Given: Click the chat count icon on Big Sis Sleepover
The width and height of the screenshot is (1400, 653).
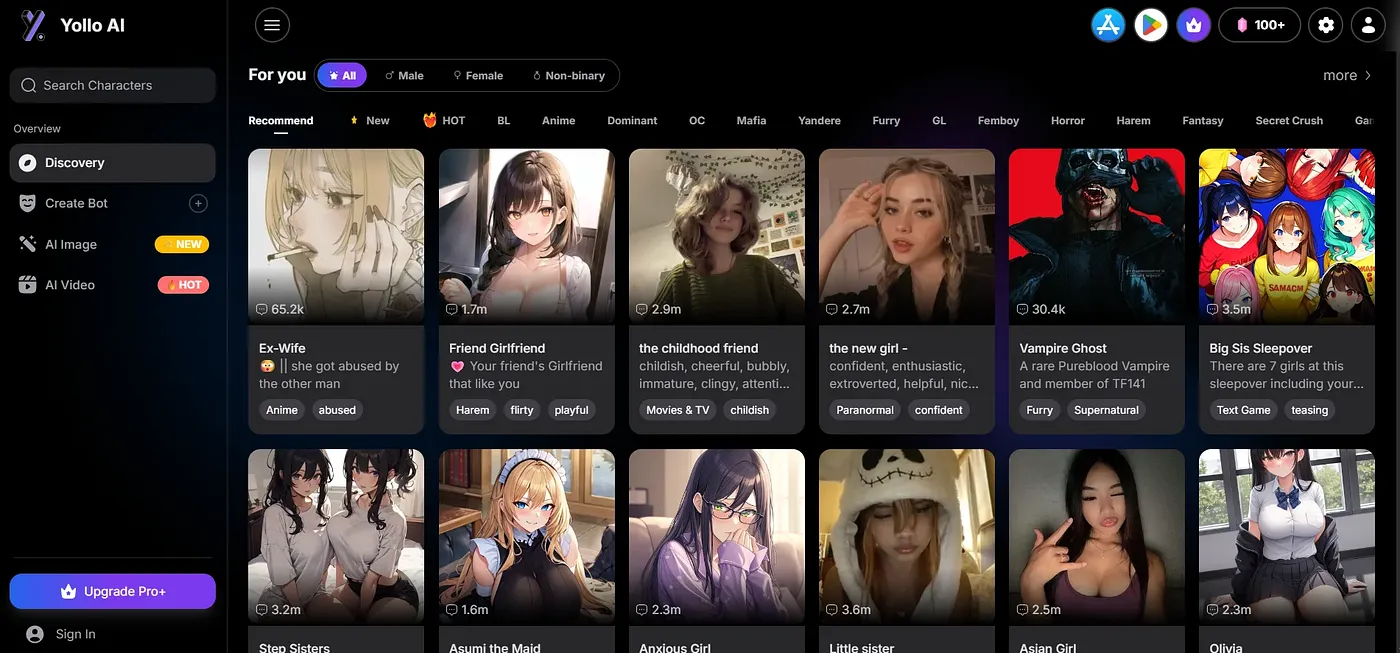Looking at the screenshot, I should pyautogui.click(x=1212, y=309).
